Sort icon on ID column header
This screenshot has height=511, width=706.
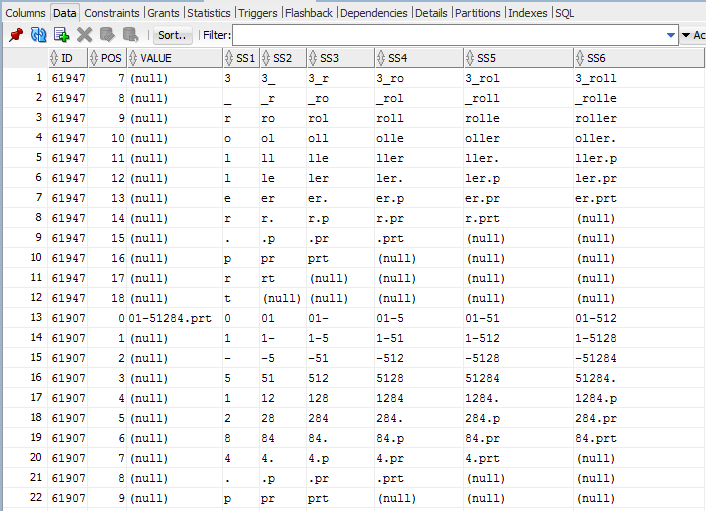pyautogui.click(x=54, y=58)
